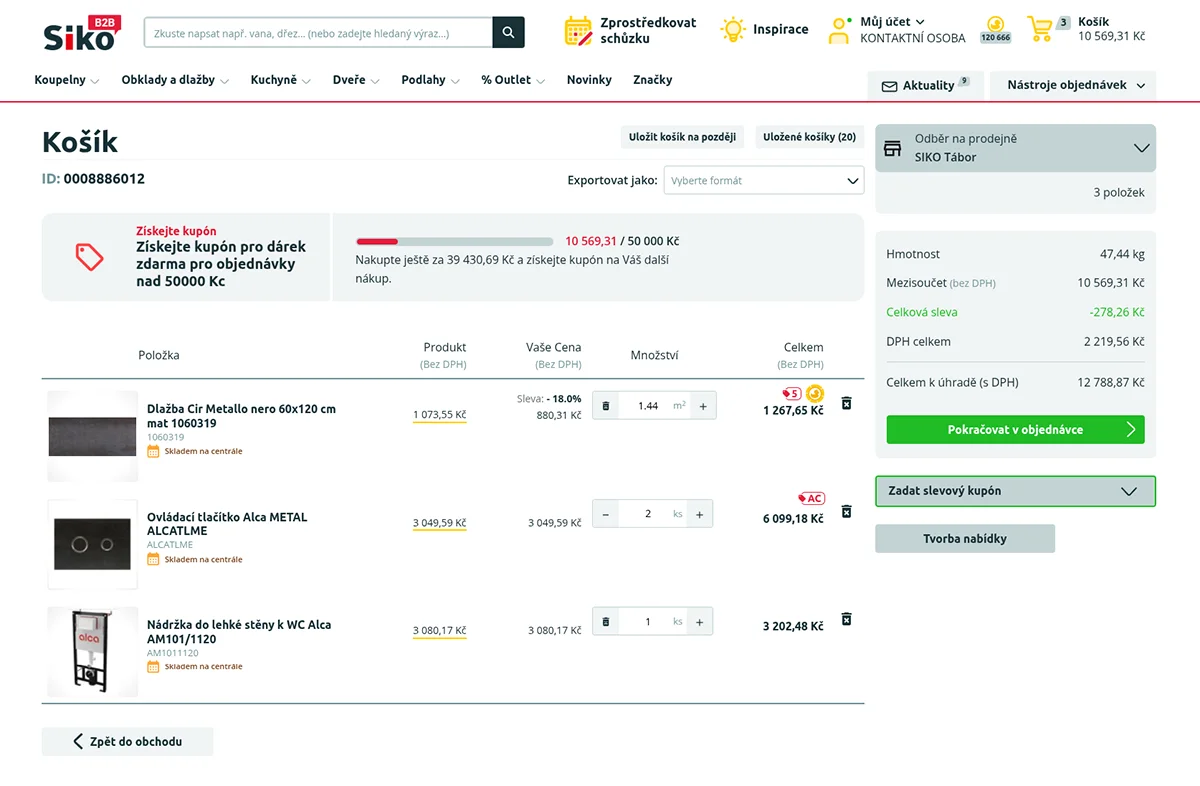Expand the Nástroje objednávek dropdown

point(1073,86)
